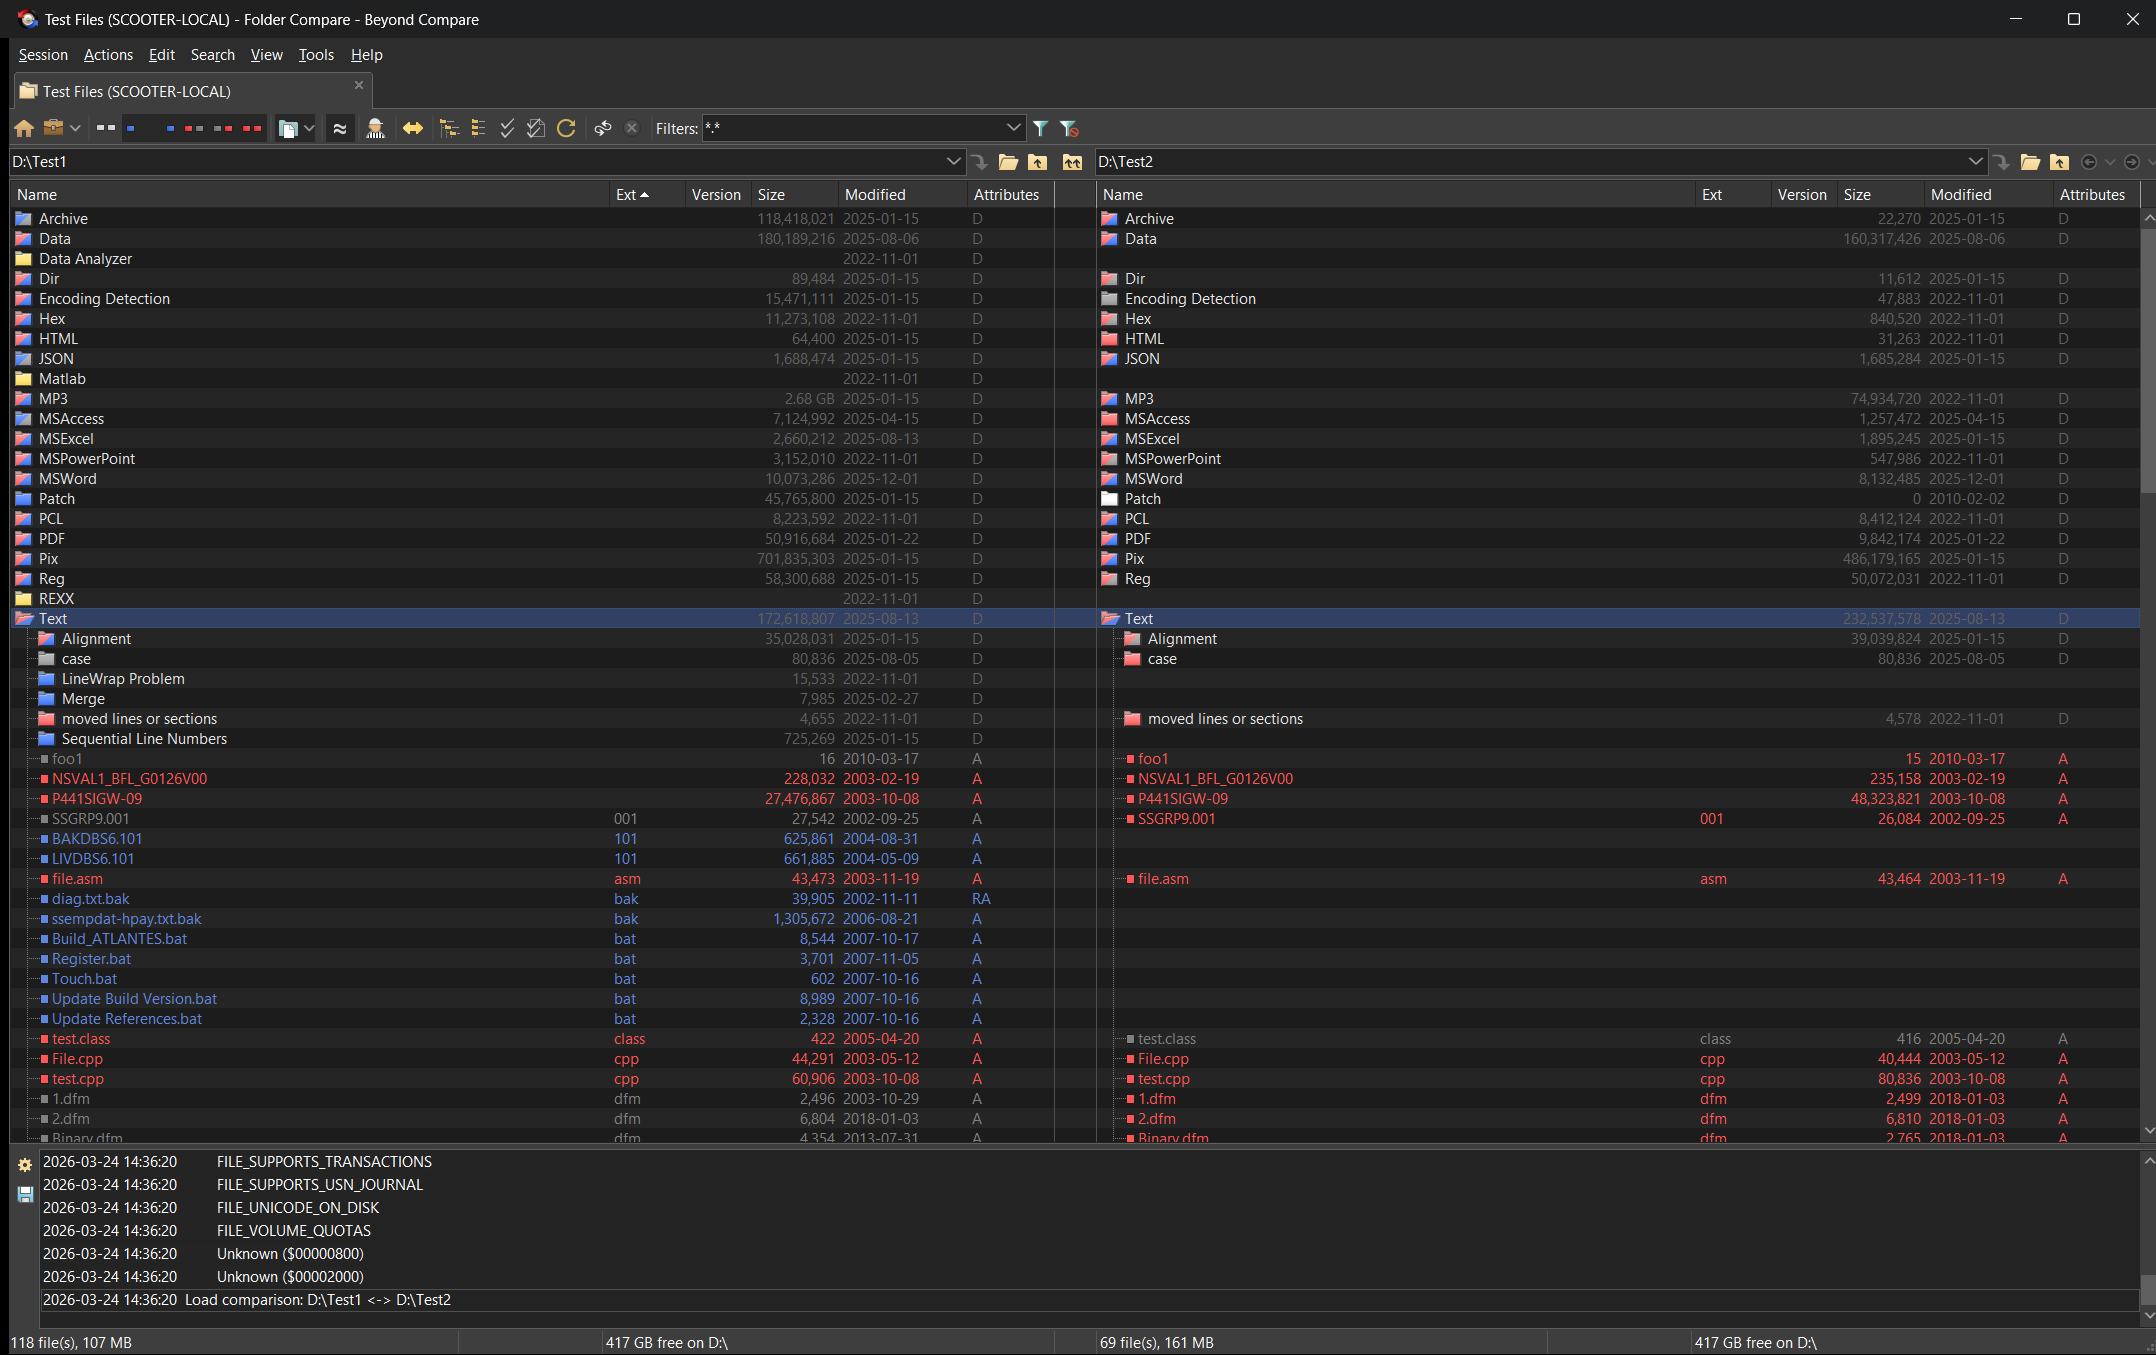Click the log panel gear icon
The image size is (2156, 1355).
point(25,1164)
